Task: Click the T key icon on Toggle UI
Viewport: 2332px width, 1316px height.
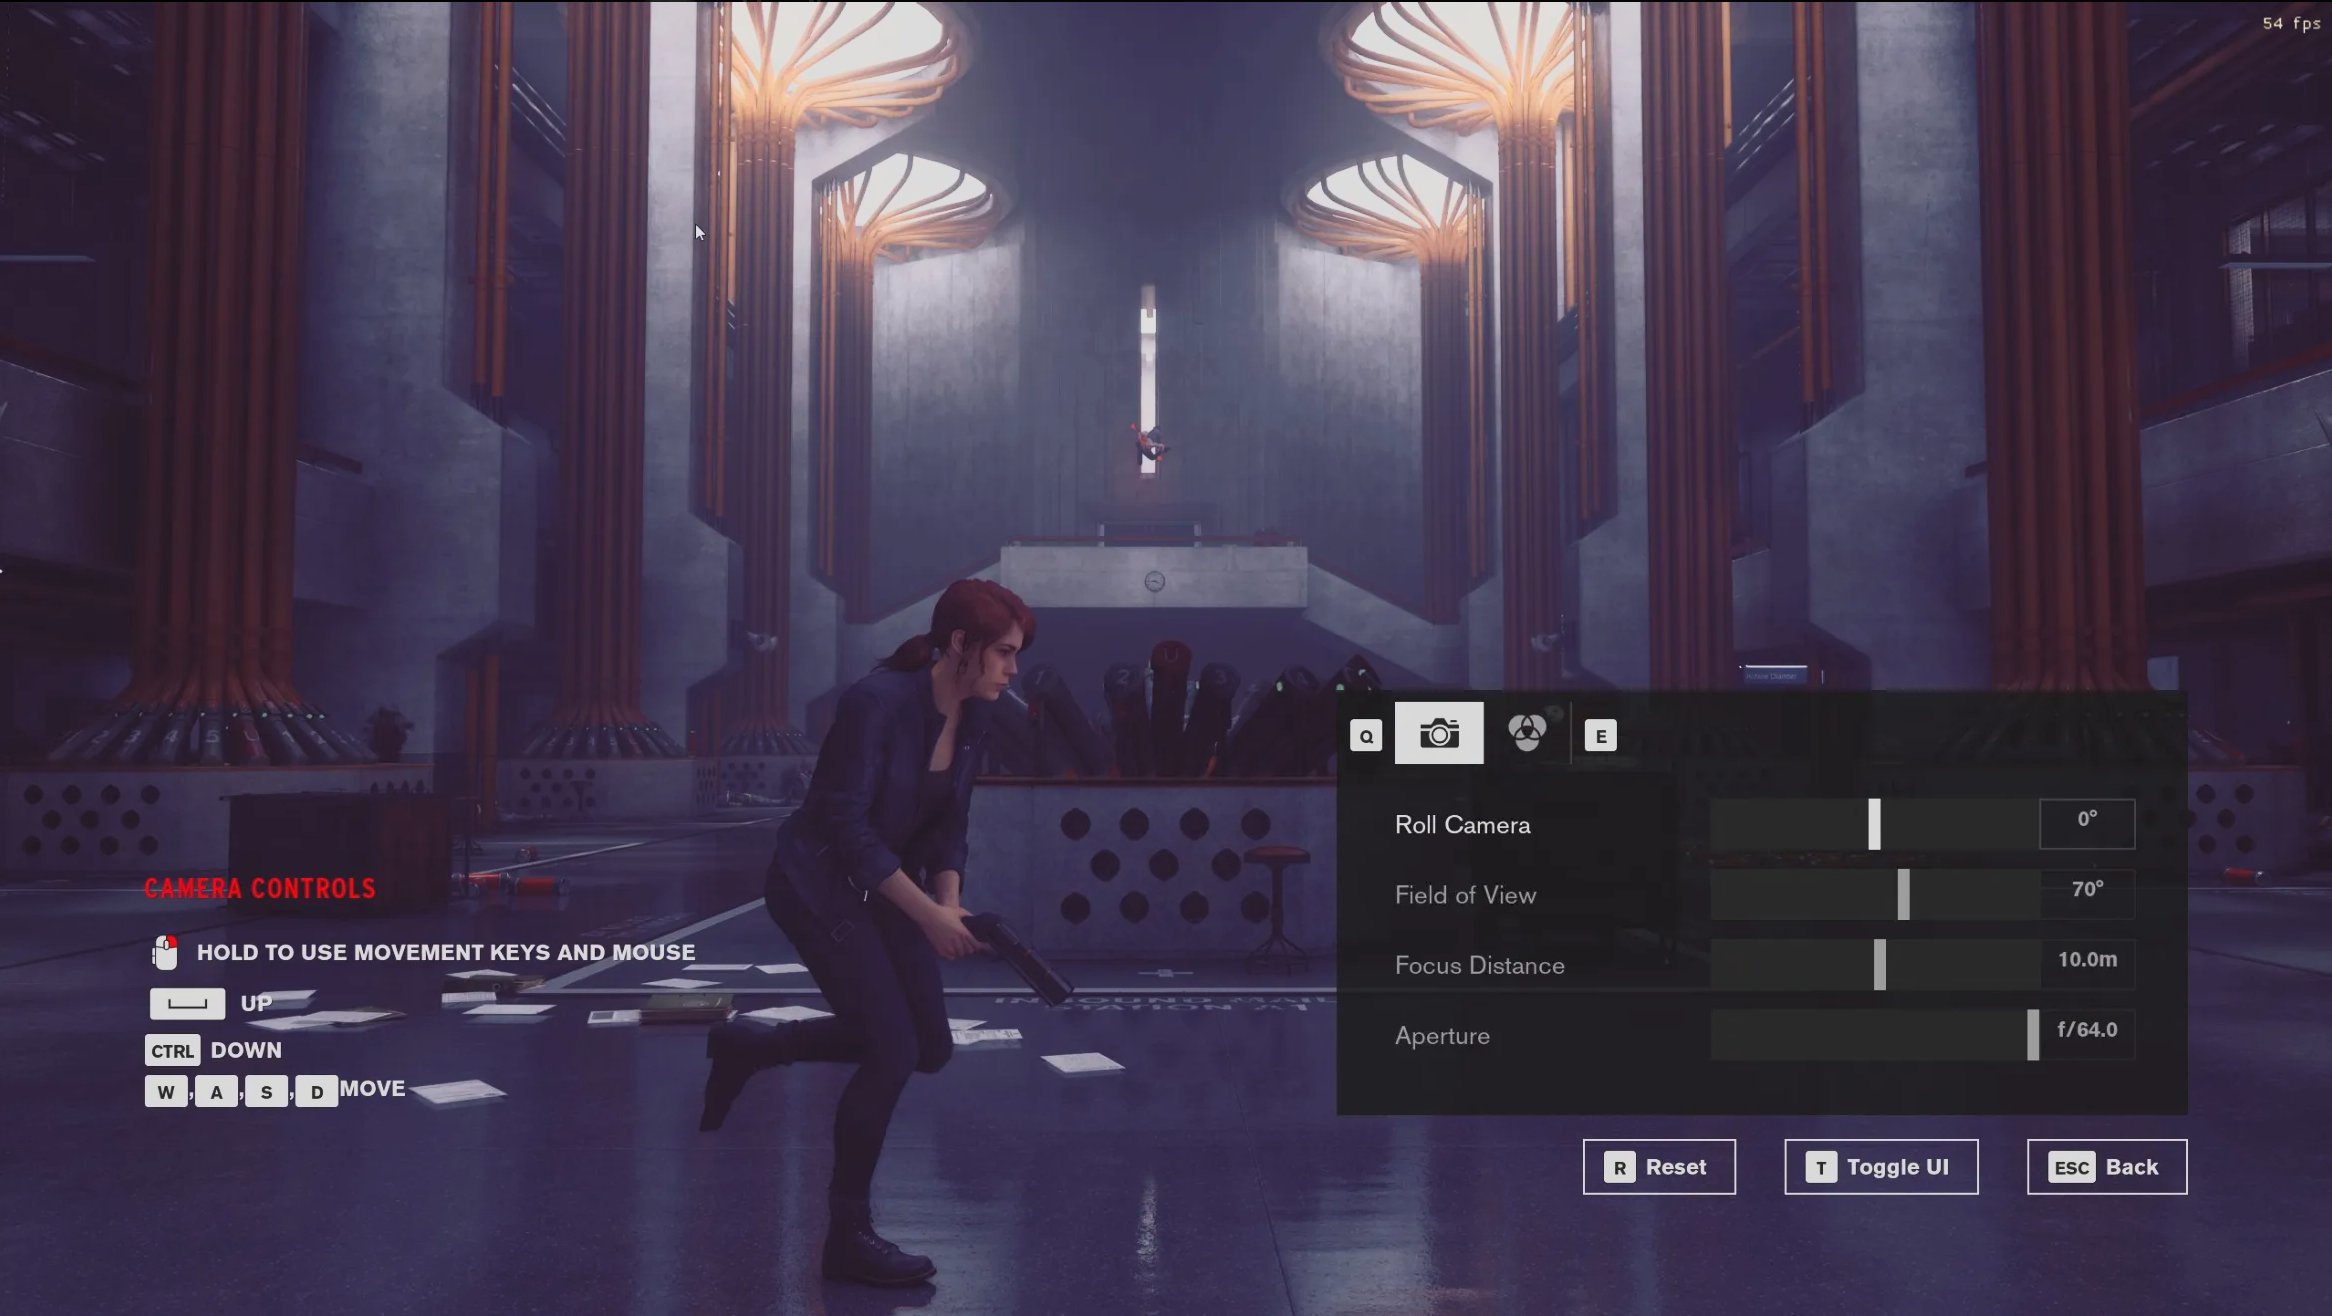Action: pyautogui.click(x=1821, y=1167)
